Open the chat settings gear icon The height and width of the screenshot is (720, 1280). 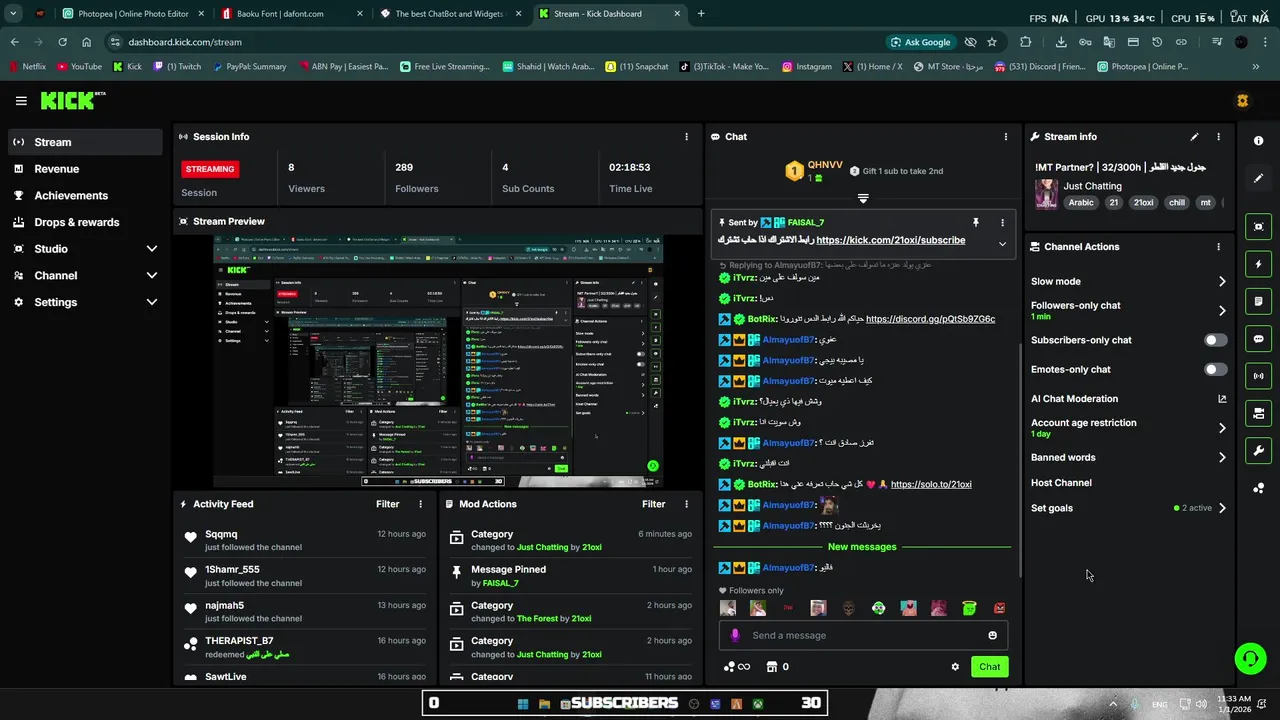pyautogui.click(x=955, y=667)
